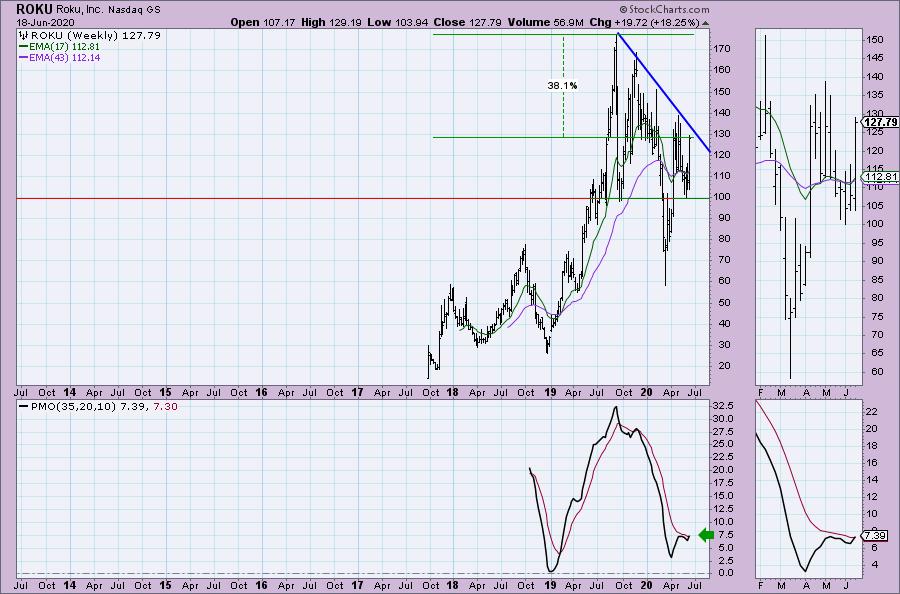
Task: Click the red horizontal support line at 100
Action: pos(304,199)
